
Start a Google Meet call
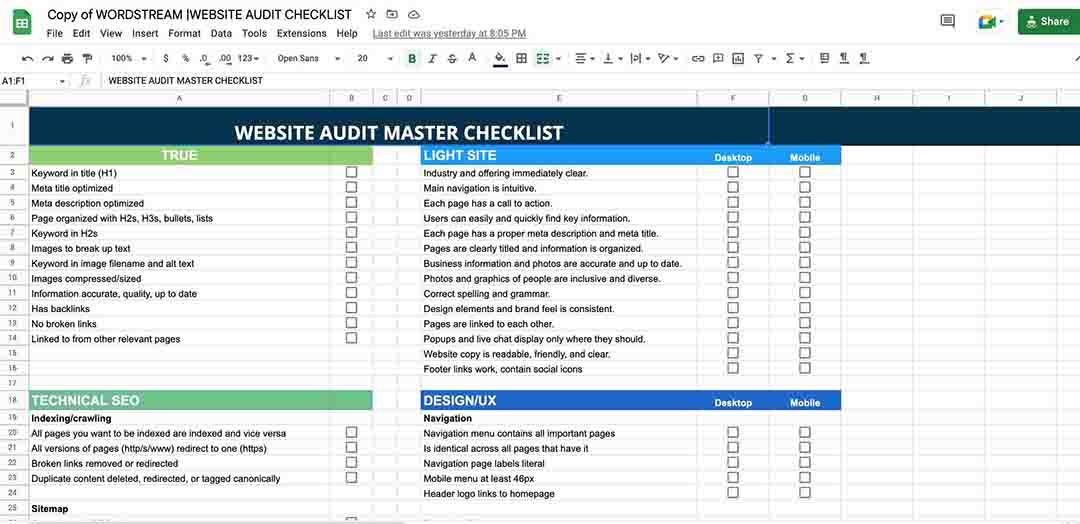pos(990,21)
